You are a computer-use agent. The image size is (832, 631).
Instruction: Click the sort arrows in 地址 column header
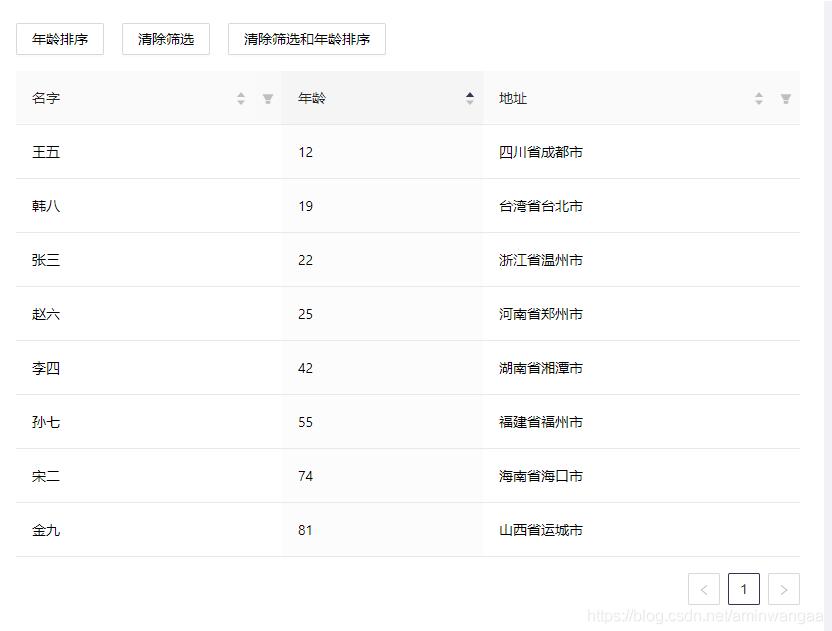coord(759,99)
